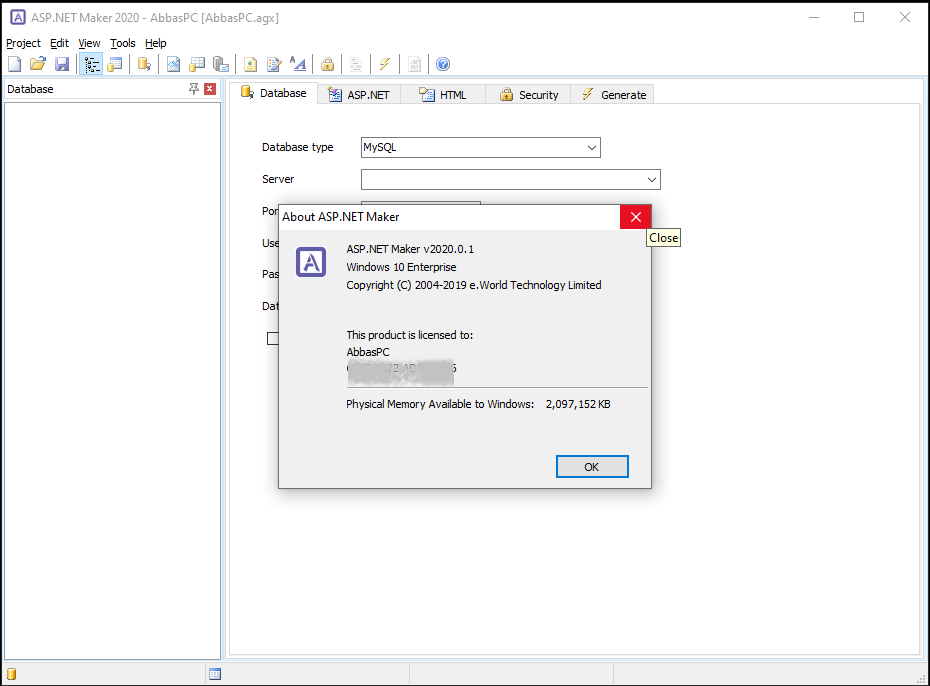This screenshot has width=930, height=686.
Task: Click the yellow database cylinder toolbar icon
Action: 144,64
